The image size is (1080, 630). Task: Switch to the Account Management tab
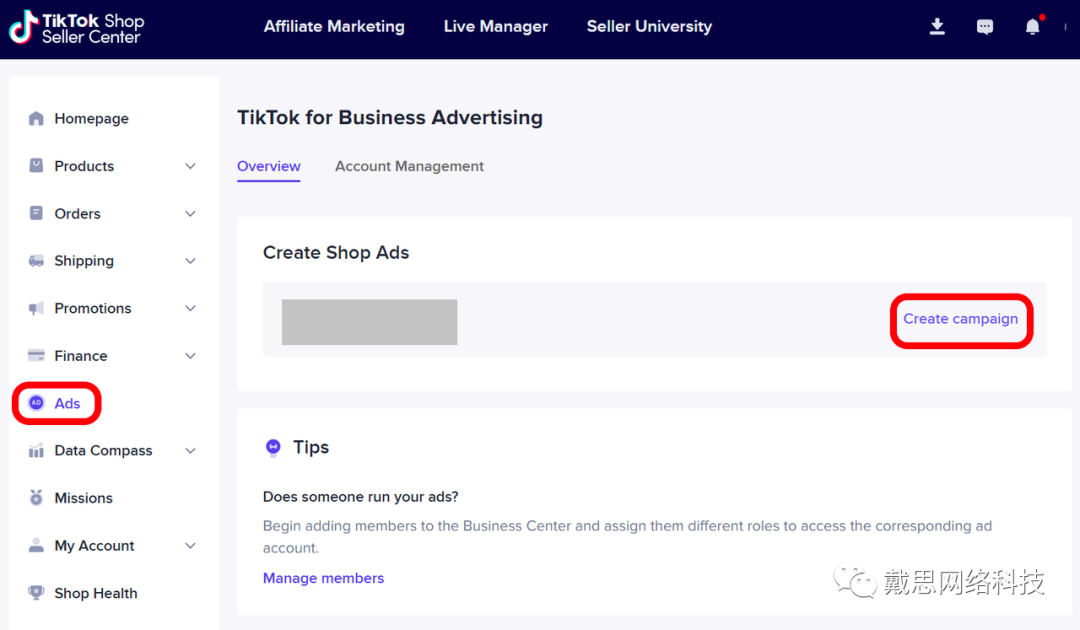click(409, 166)
